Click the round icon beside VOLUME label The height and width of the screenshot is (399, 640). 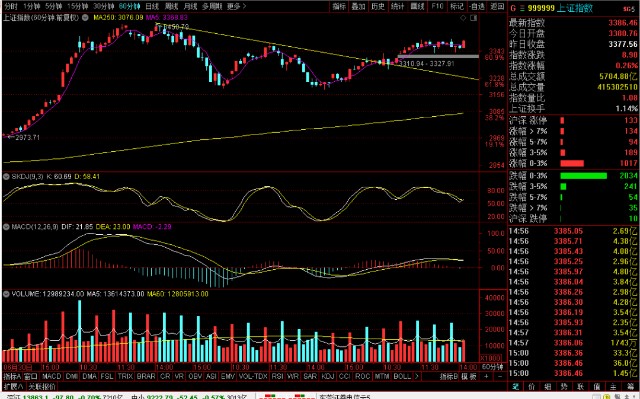(x=6, y=294)
